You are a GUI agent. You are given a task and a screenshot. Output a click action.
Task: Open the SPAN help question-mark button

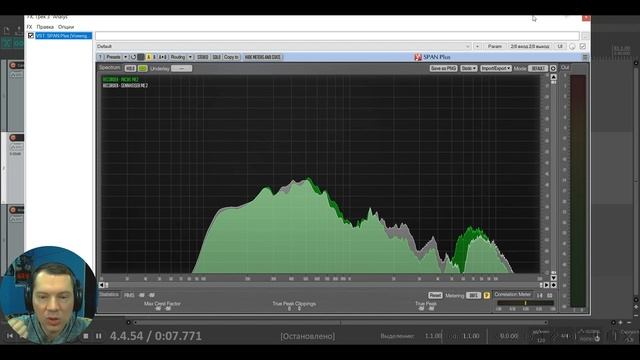100,57
